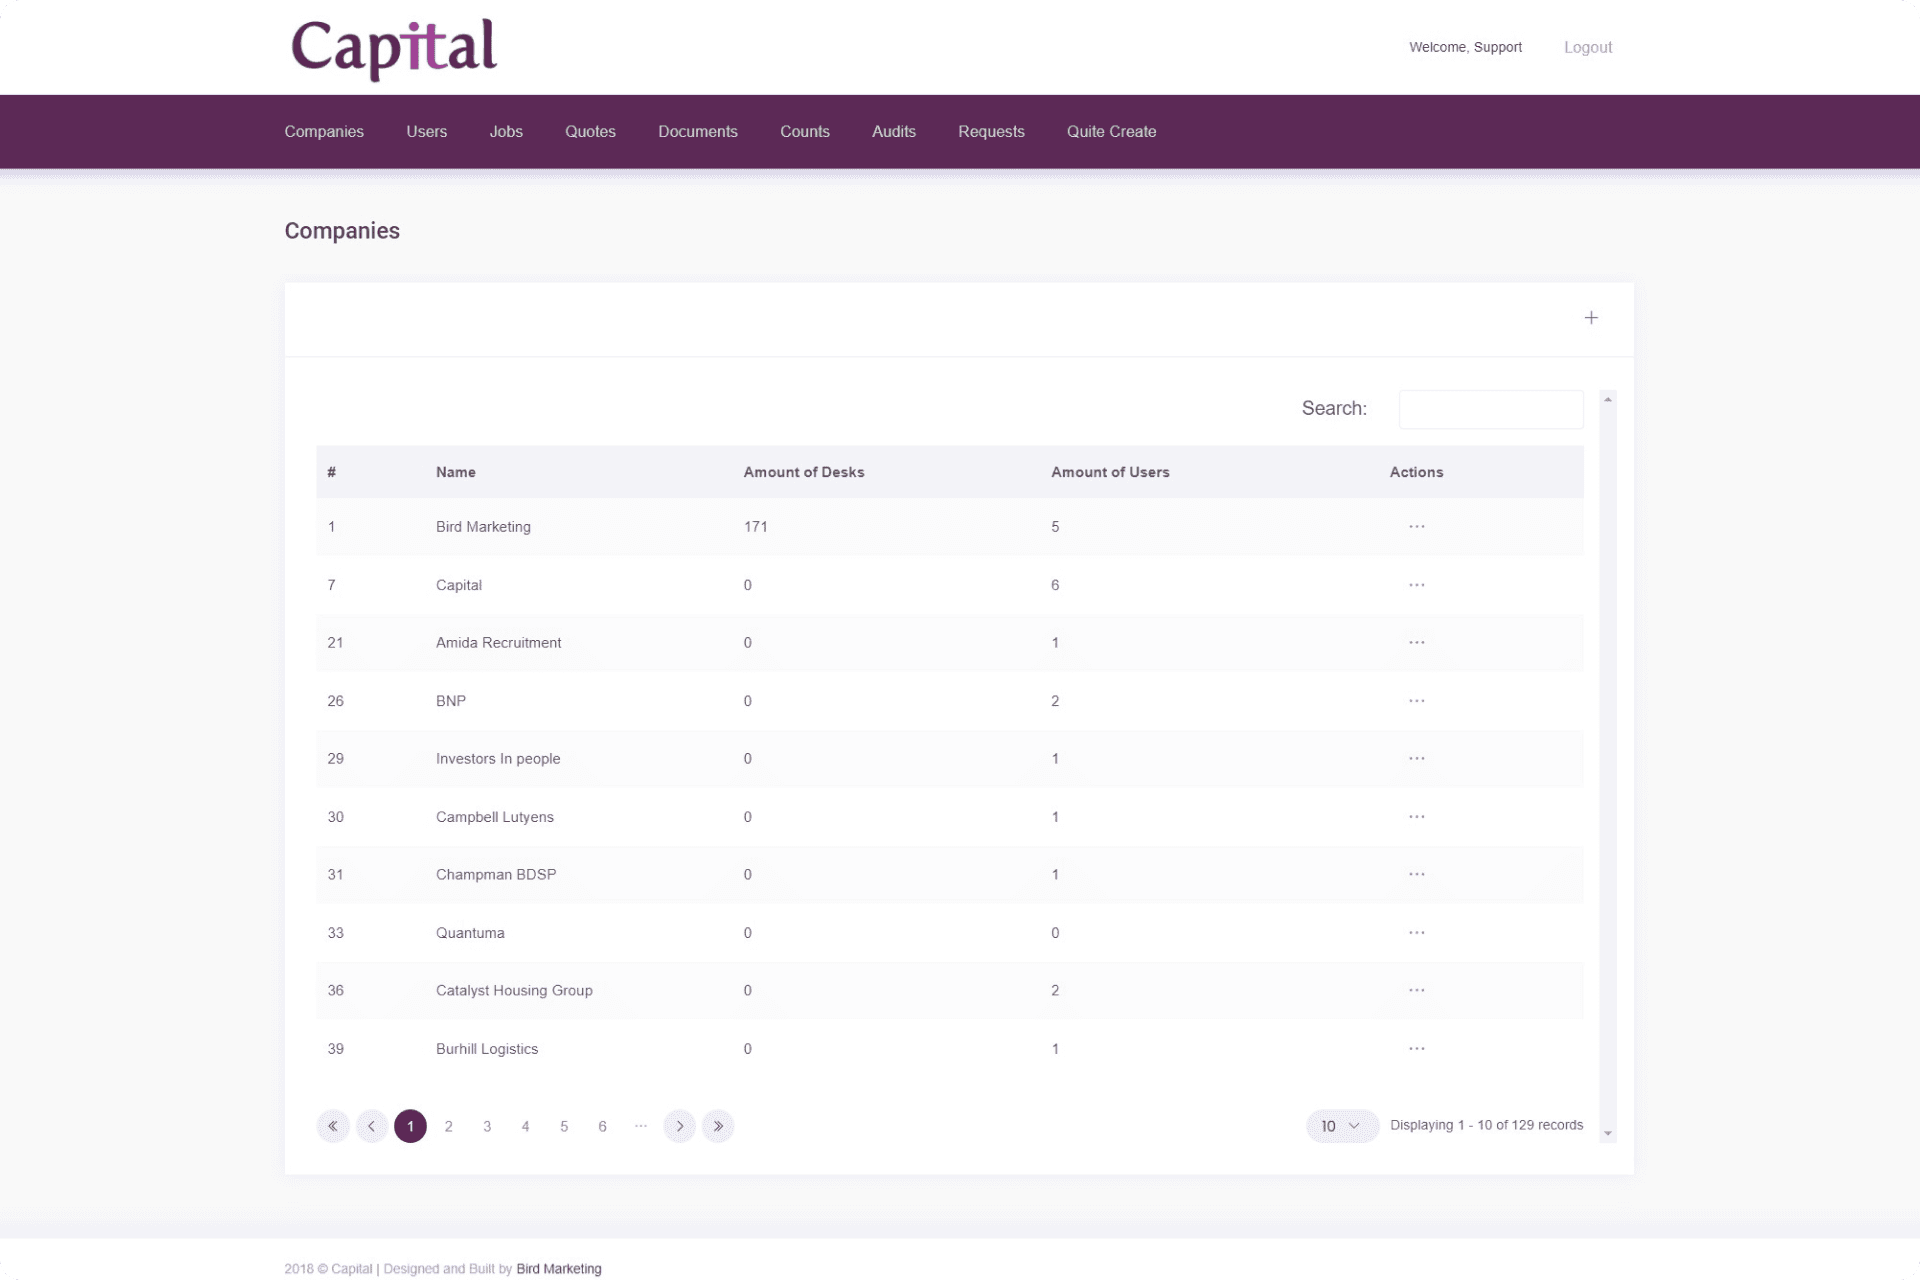This screenshot has width=1920, height=1280.
Task: Open the actions menu for Capital
Action: pos(1416,584)
